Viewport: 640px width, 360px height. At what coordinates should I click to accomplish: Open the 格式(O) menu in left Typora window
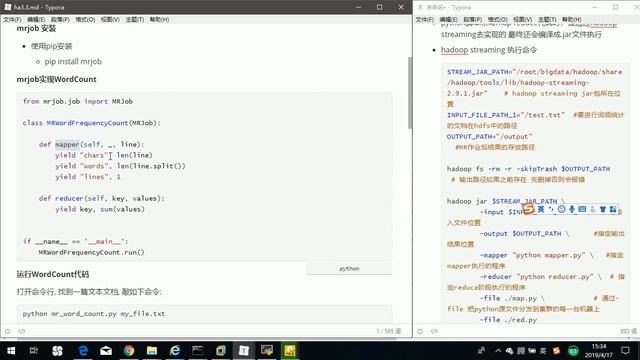tap(85, 20)
